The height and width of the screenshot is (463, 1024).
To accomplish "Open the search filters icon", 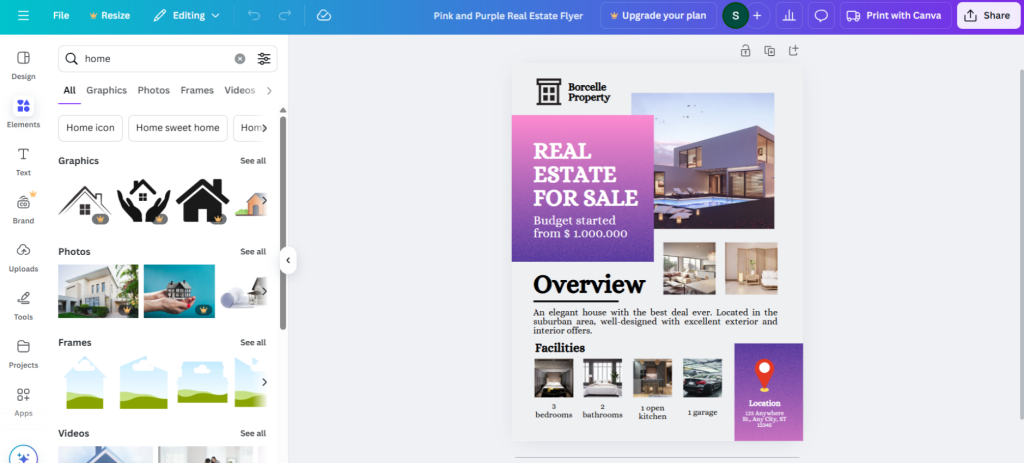I will (264, 59).
